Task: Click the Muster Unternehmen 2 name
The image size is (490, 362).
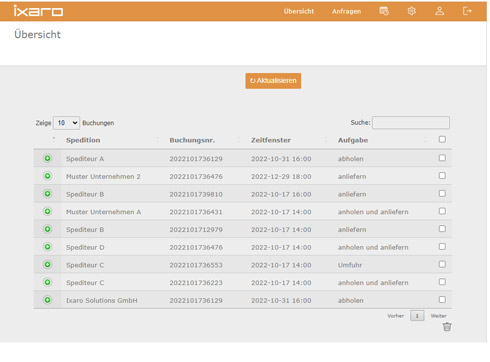Action: (103, 176)
